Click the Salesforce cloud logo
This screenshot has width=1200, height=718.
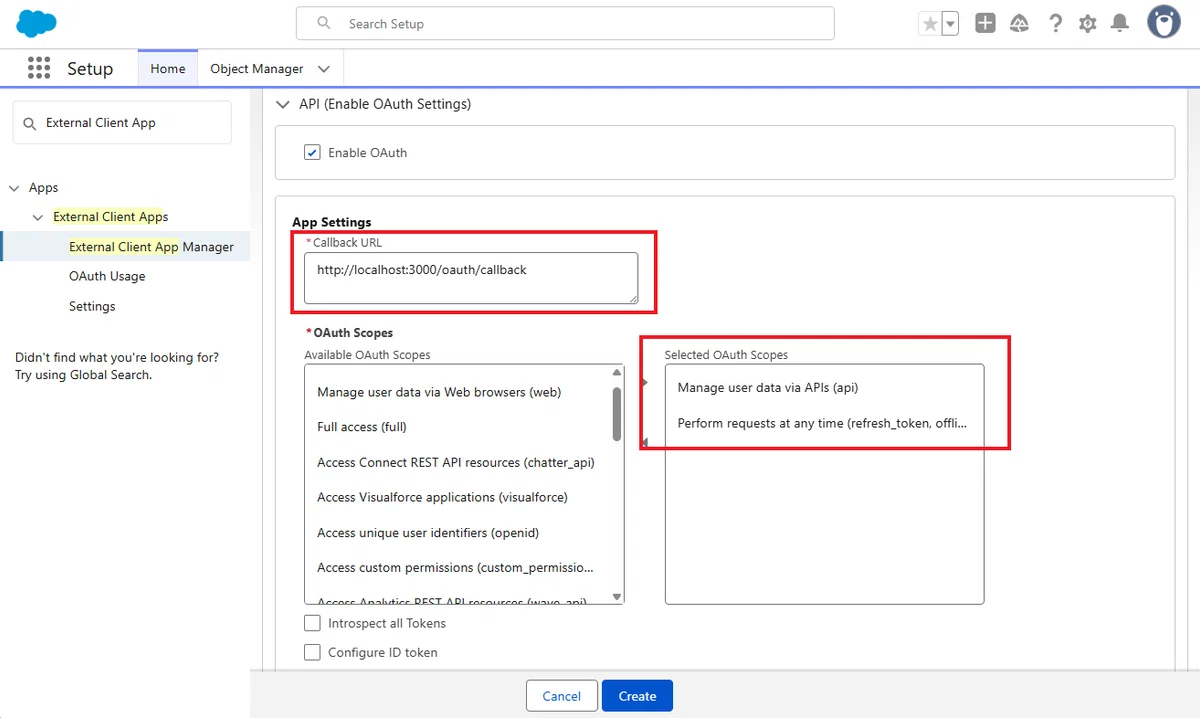click(x=37, y=23)
